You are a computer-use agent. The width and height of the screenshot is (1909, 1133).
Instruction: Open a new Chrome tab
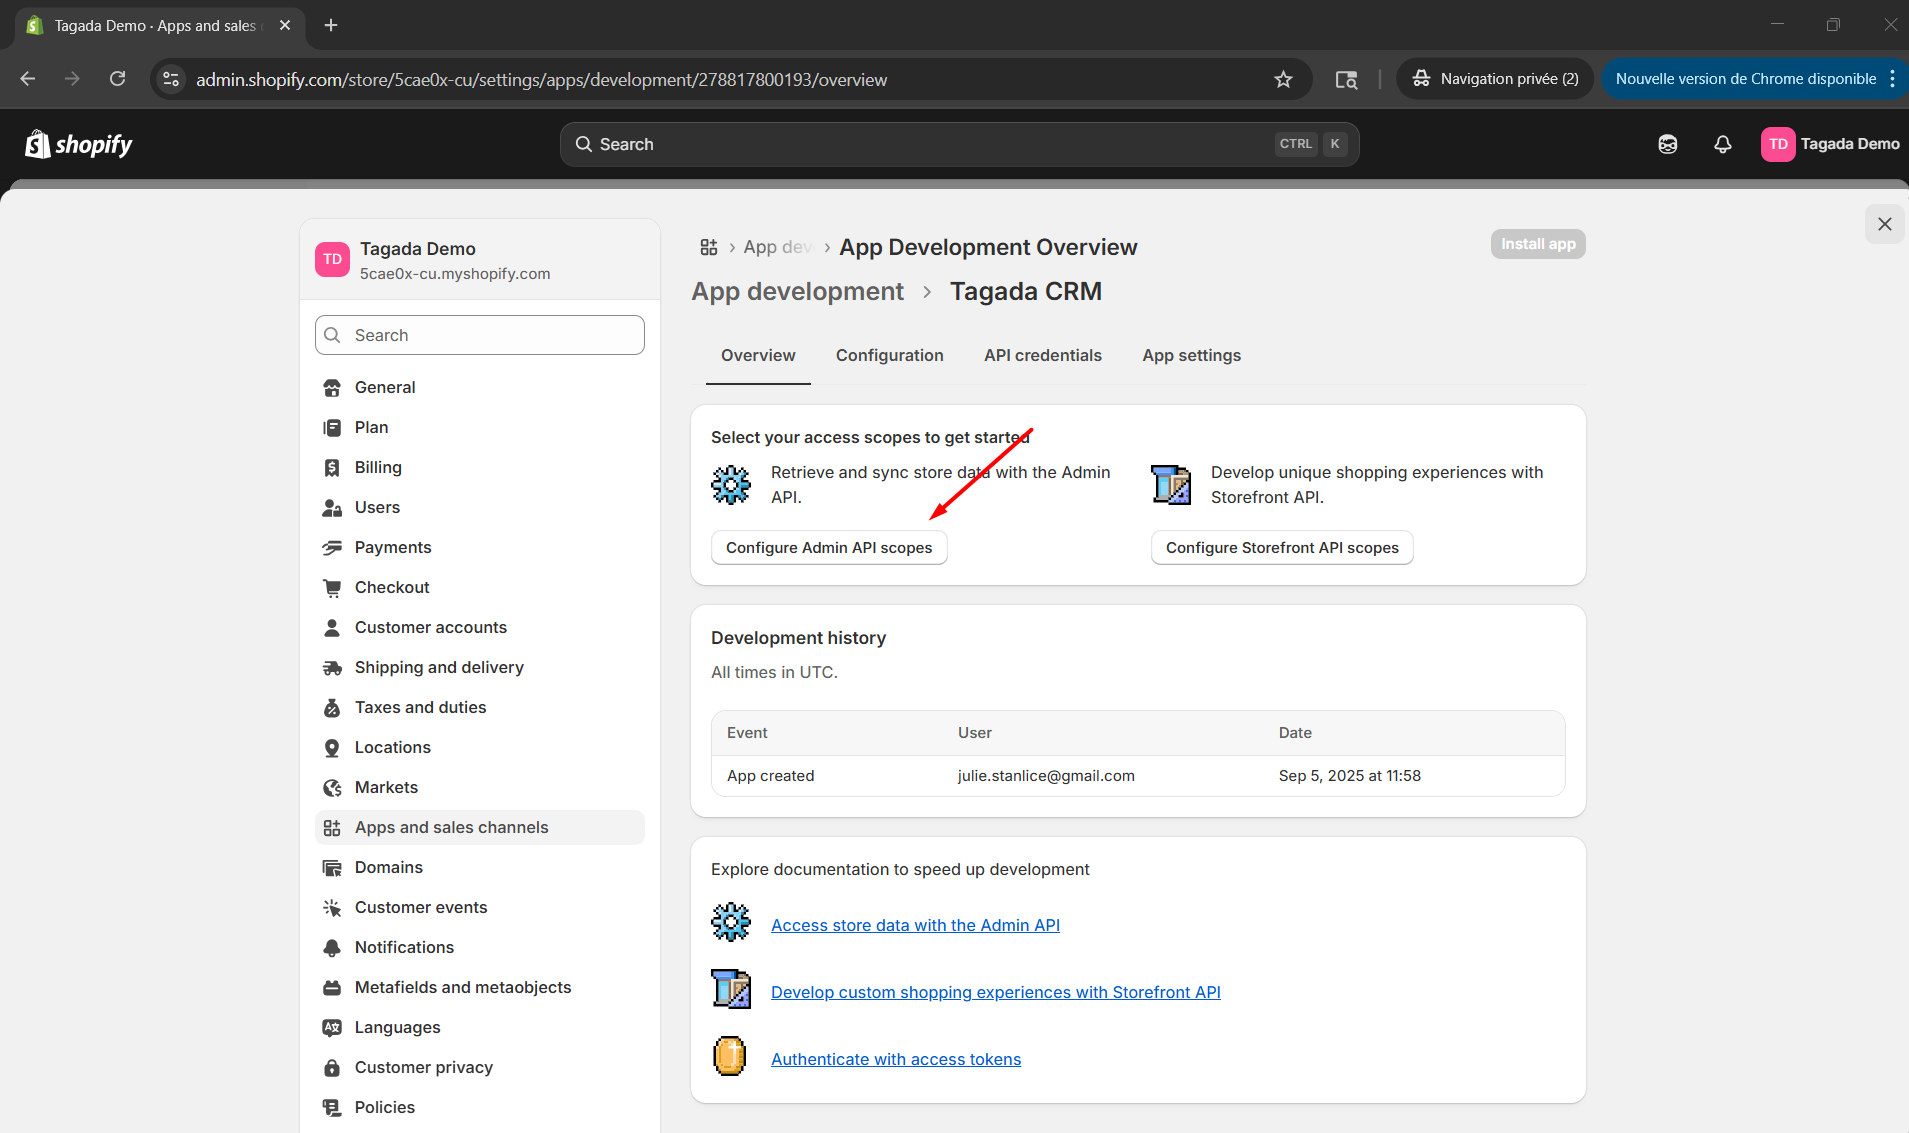[x=331, y=25]
